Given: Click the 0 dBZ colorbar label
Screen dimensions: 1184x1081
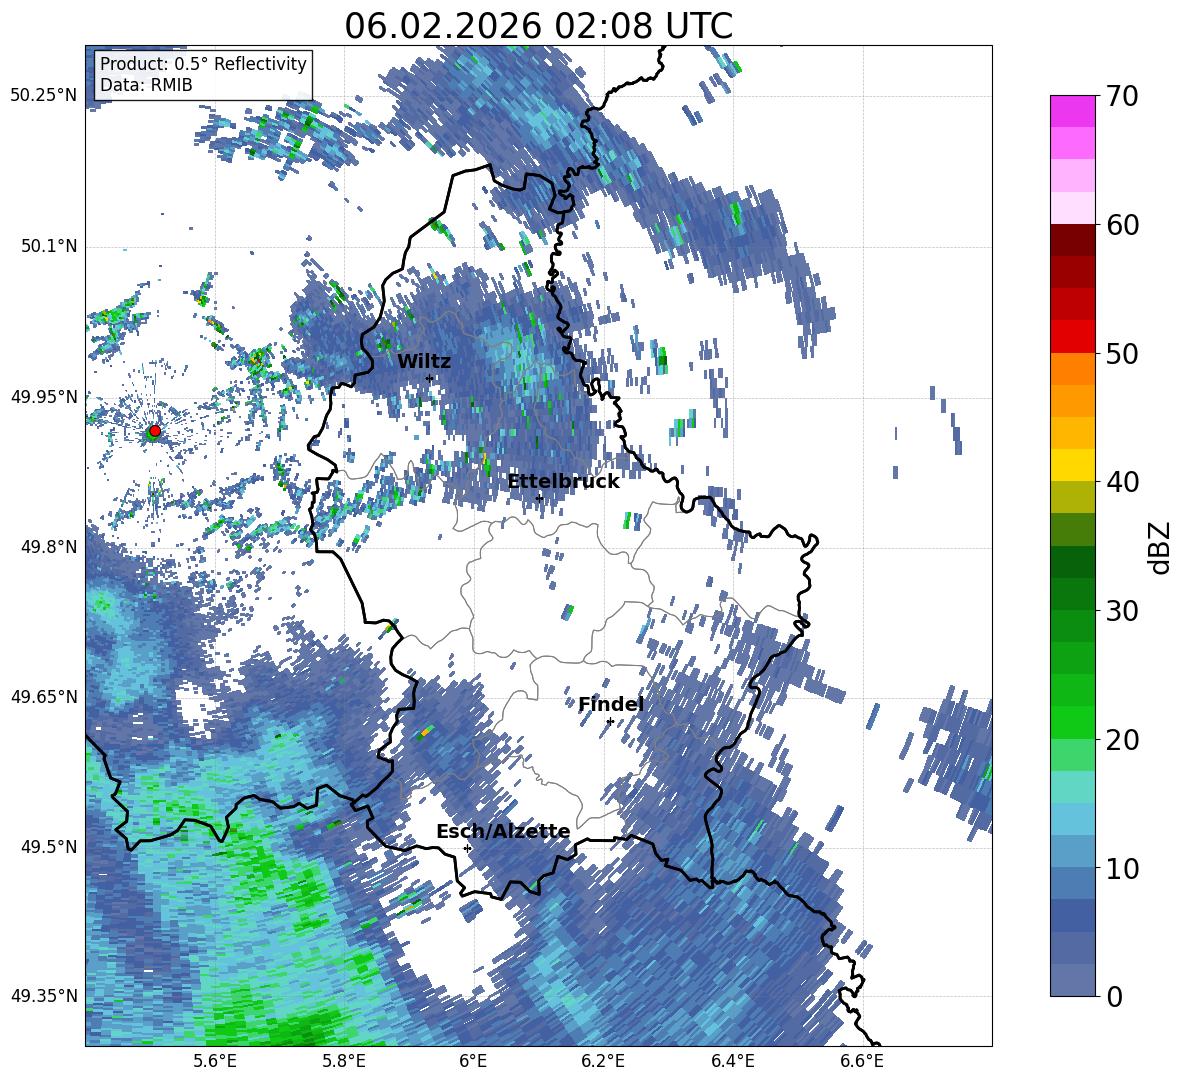Looking at the screenshot, I should [1113, 996].
